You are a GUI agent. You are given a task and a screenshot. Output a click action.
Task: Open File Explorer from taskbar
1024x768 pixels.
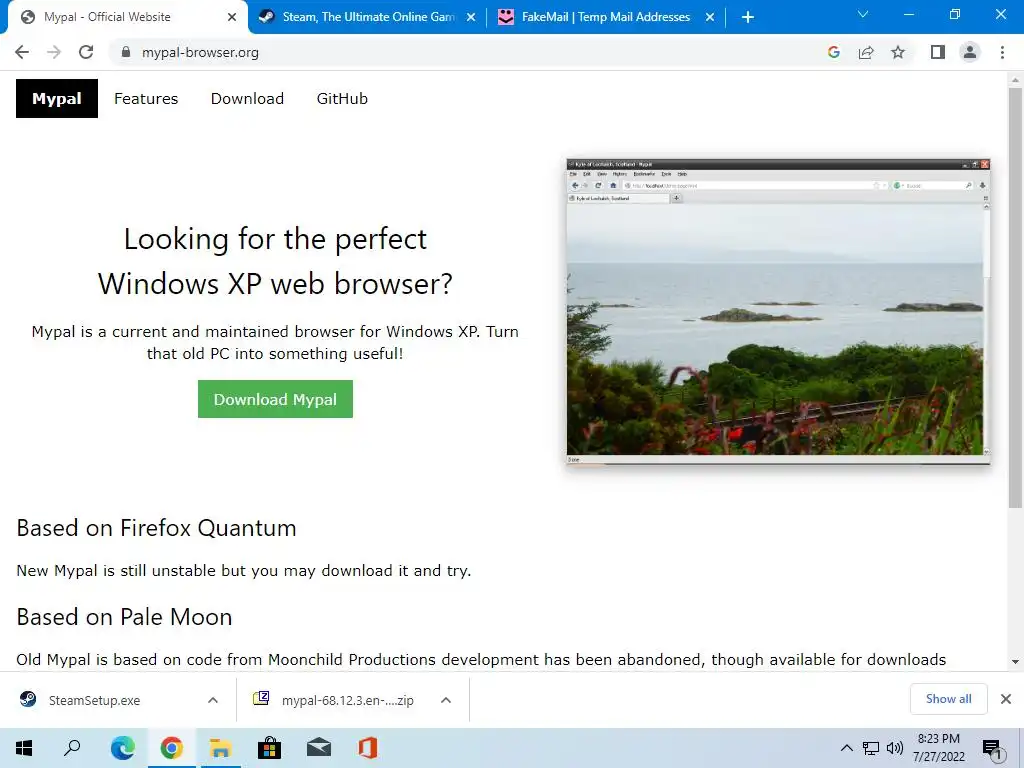220,748
